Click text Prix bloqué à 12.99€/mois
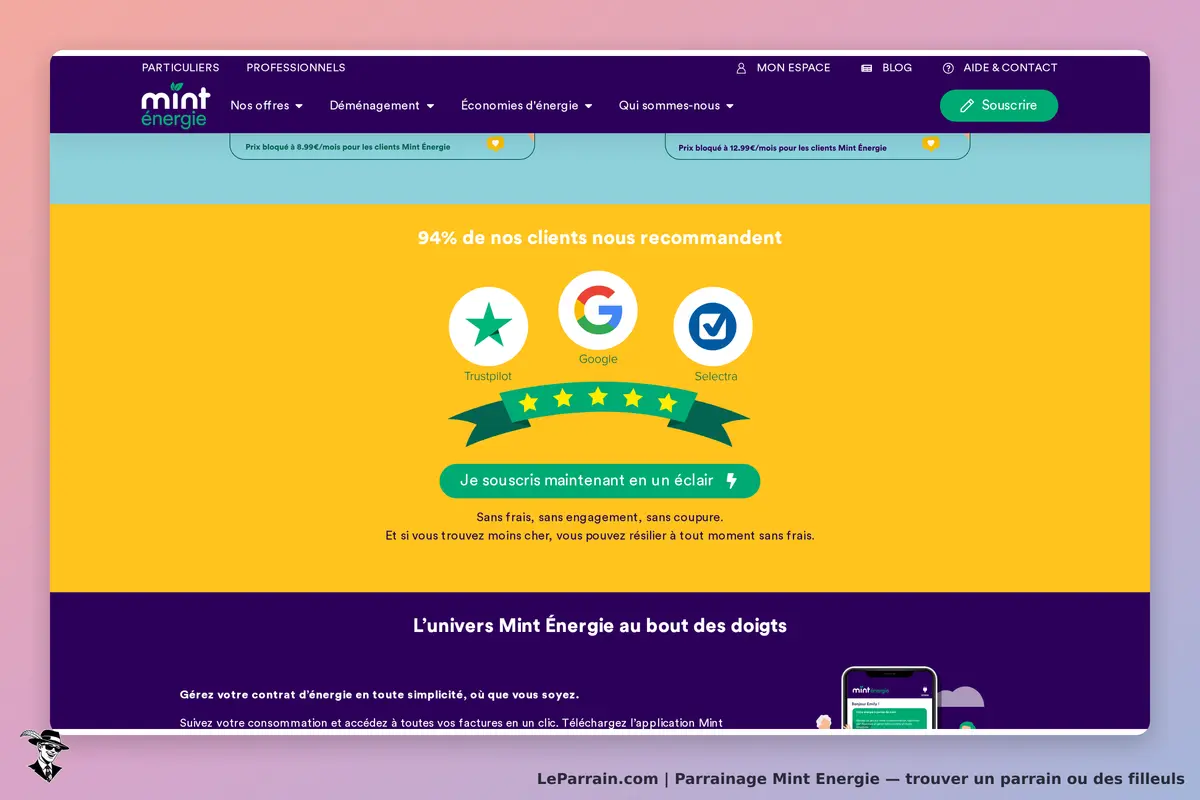 click(x=782, y=148)
